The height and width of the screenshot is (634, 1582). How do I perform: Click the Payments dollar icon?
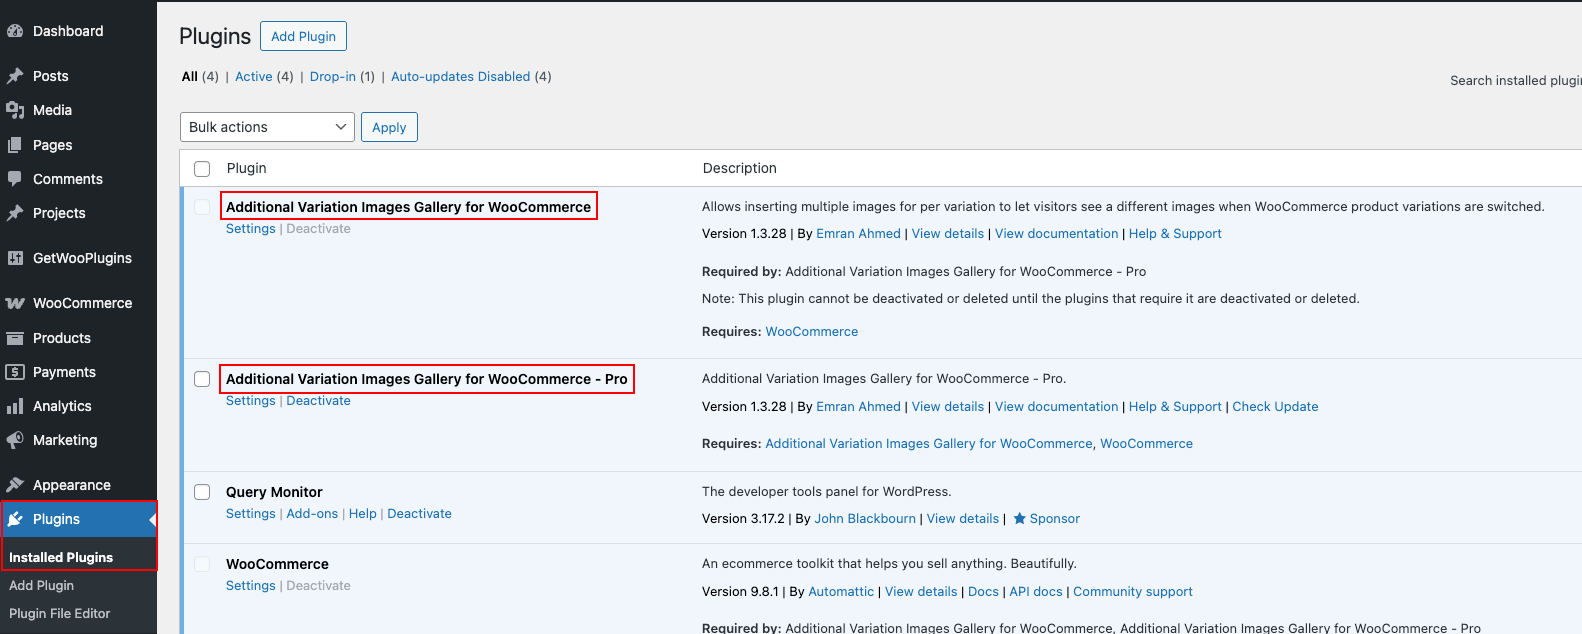pos(15,372)
